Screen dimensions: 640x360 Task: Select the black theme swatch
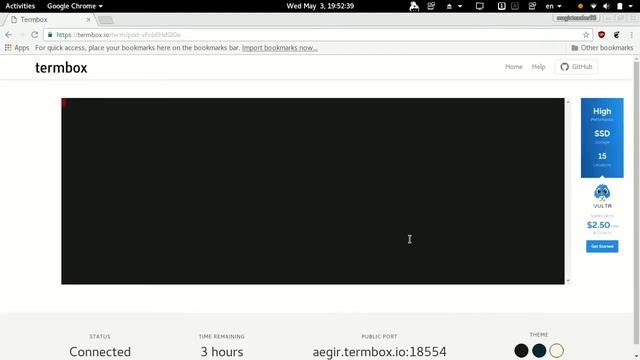pos(521,351)
